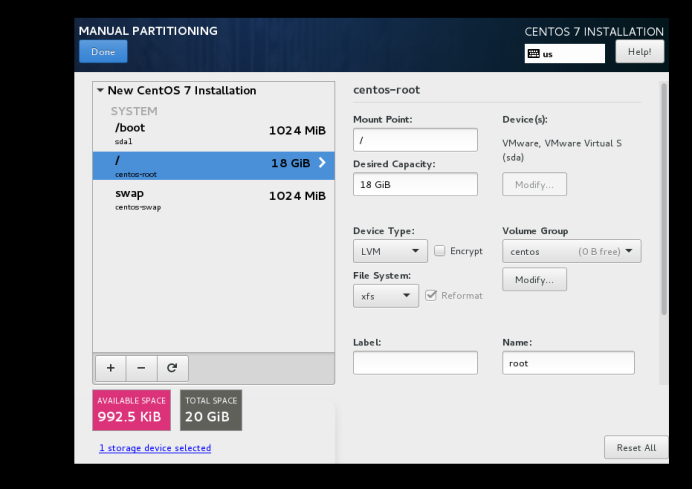Click the Mount Point input field
The height and width of the screenshot is (490, 693).
[x=415, y=140]
